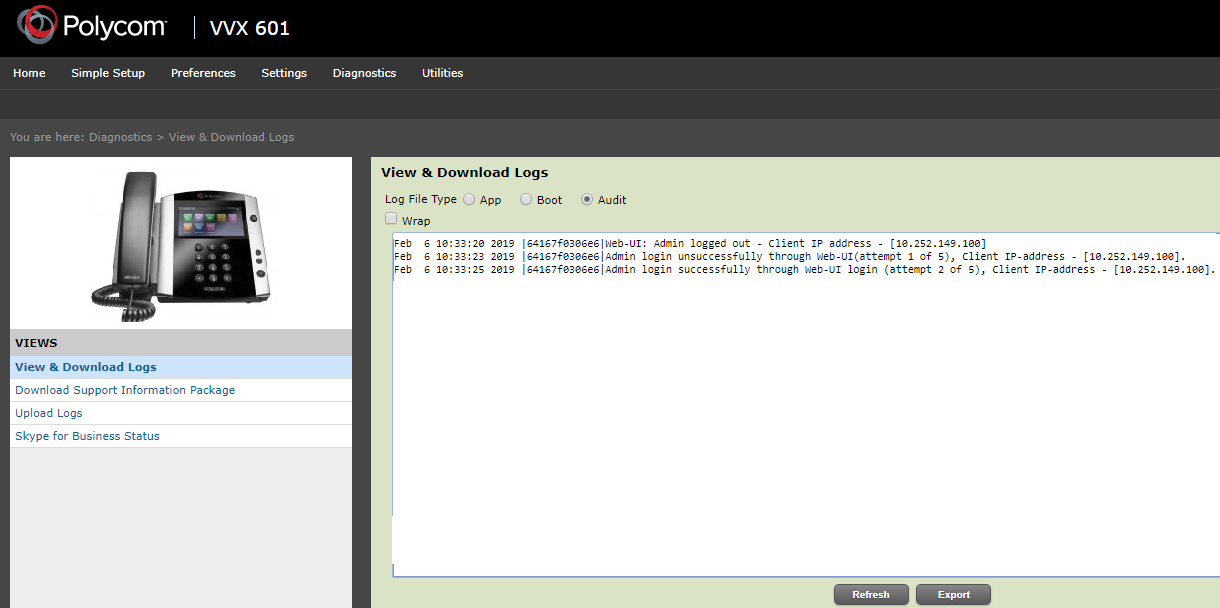
Task: Click the Refresh button
Action: 871,593
